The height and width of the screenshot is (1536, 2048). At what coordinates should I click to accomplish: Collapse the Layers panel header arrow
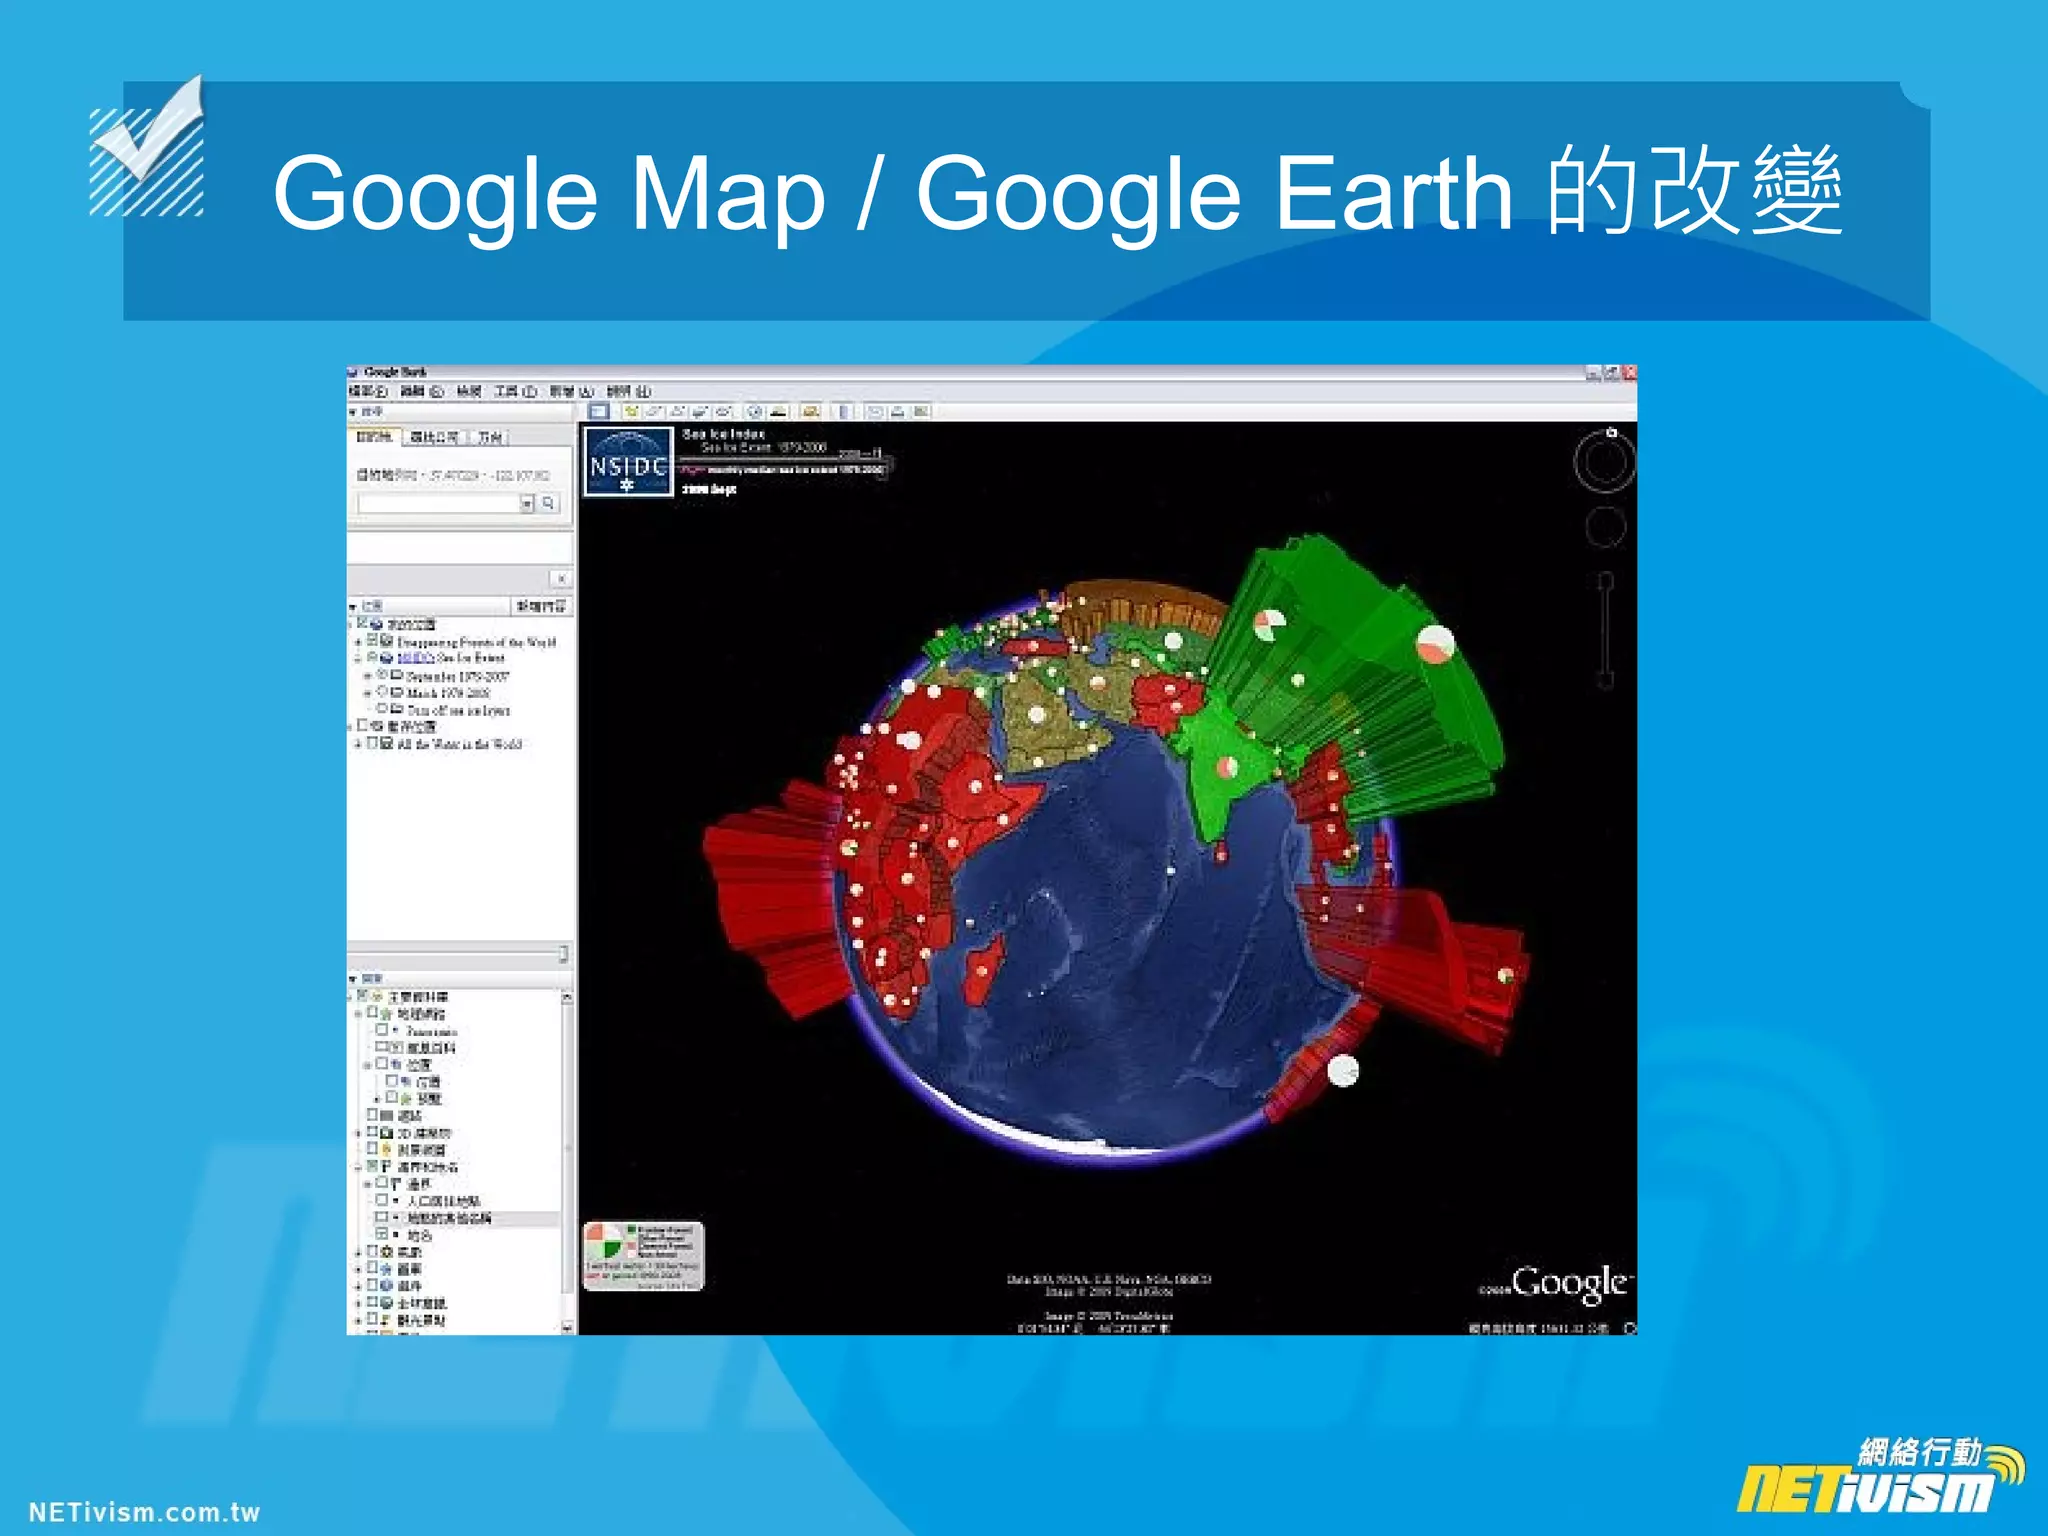pos(352,978)
